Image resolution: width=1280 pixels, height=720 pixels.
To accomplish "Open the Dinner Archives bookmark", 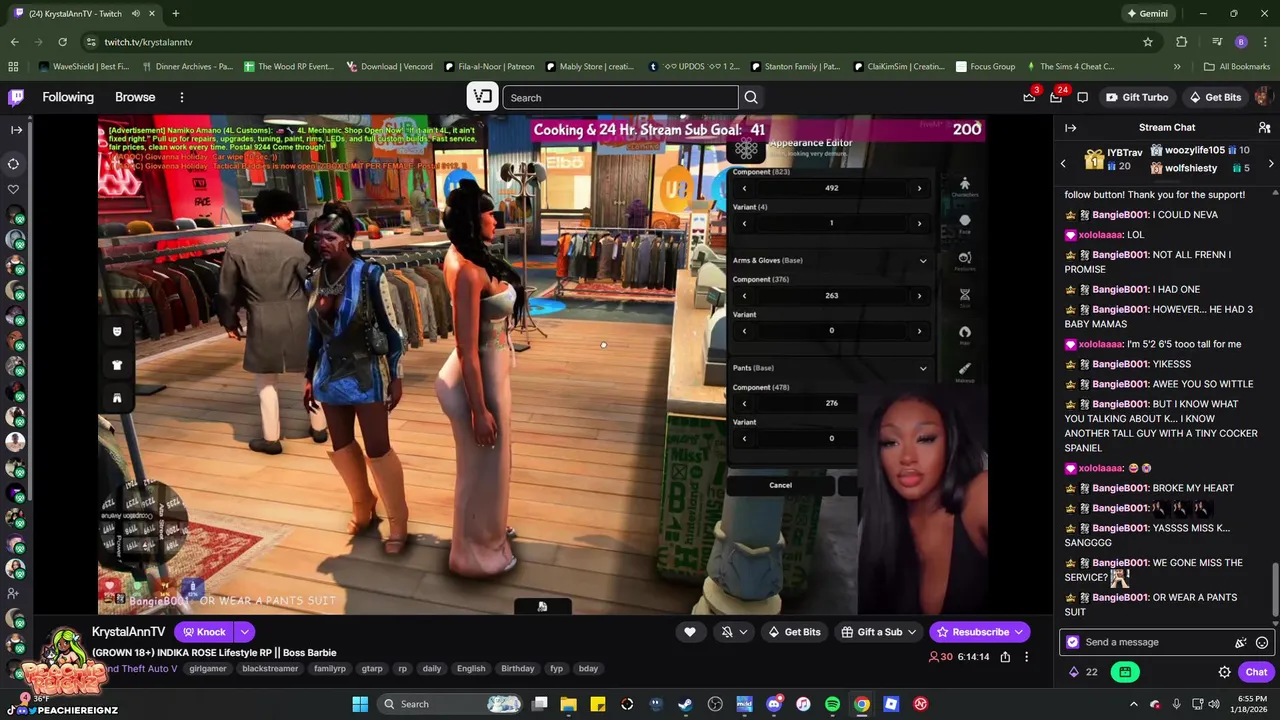I will 187,67.
